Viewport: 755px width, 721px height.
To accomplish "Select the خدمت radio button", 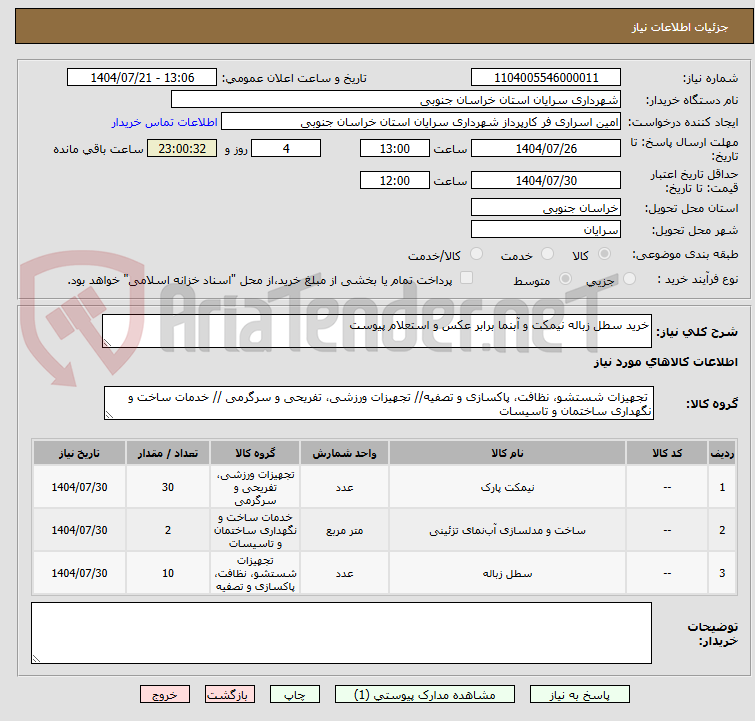I will [547, 253].
